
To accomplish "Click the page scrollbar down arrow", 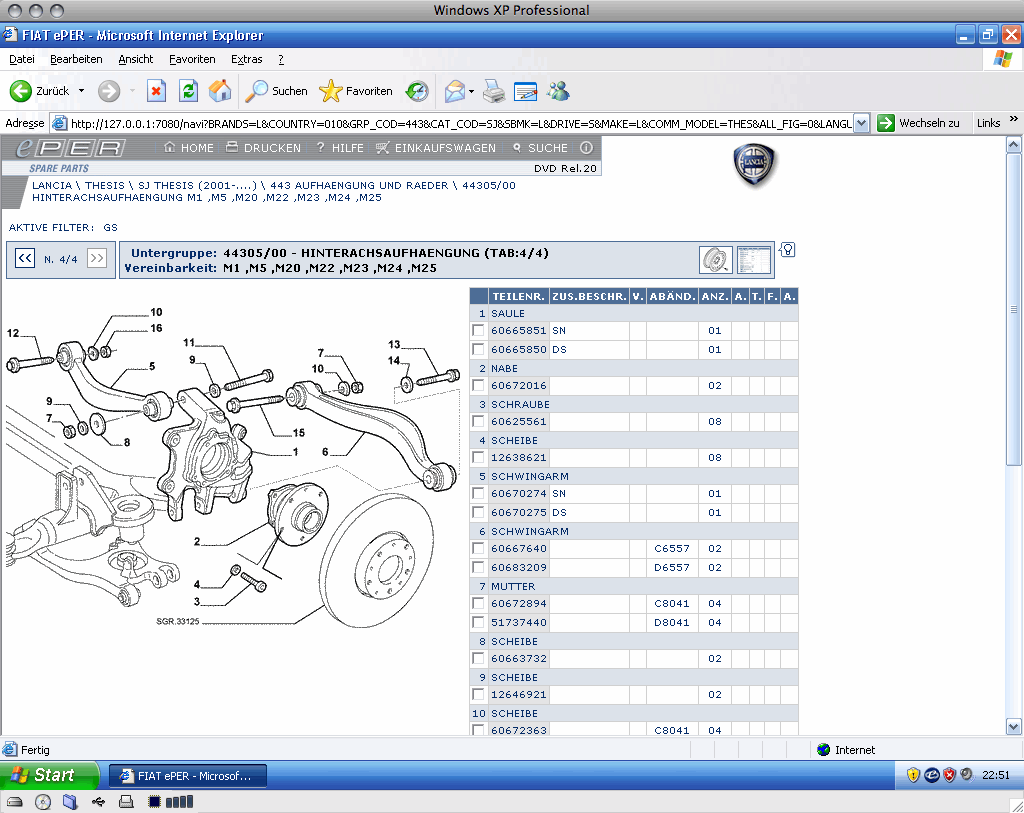I will (x=1013, y=726).
